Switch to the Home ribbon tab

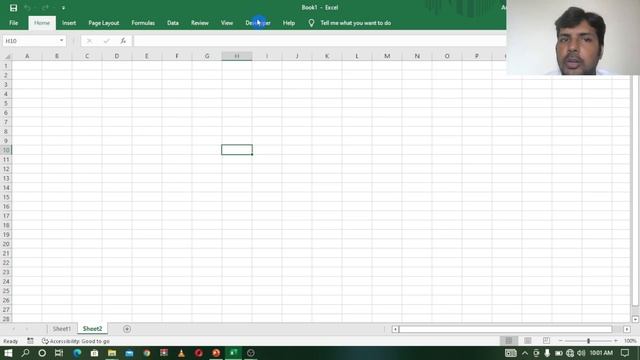pos(42,23)
